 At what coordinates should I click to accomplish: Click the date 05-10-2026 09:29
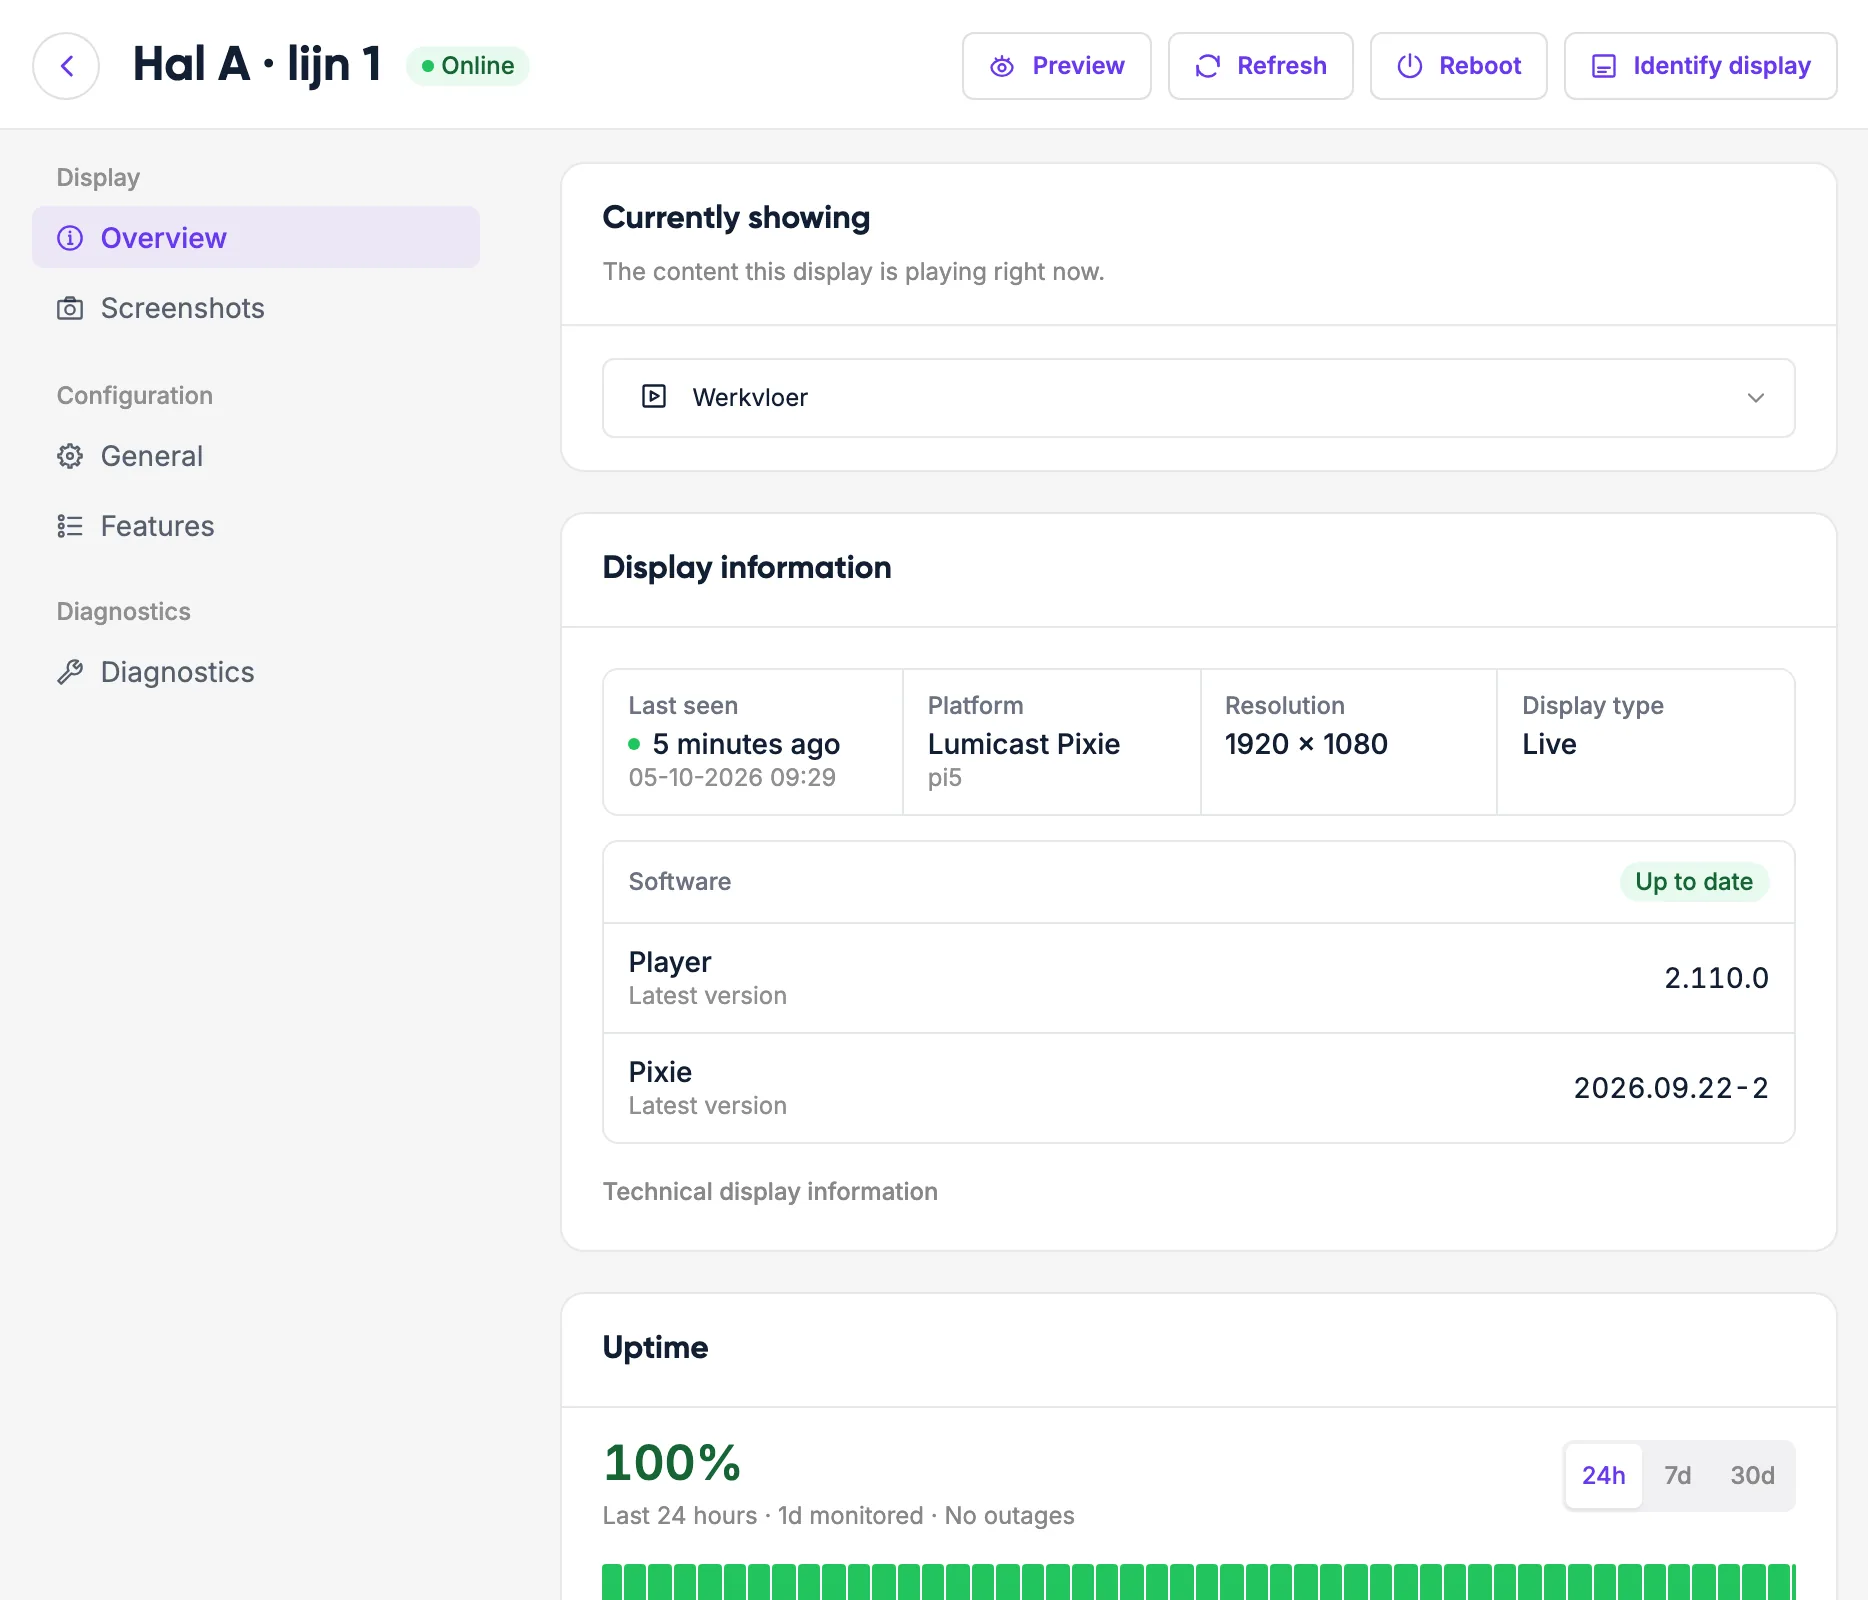732,778
